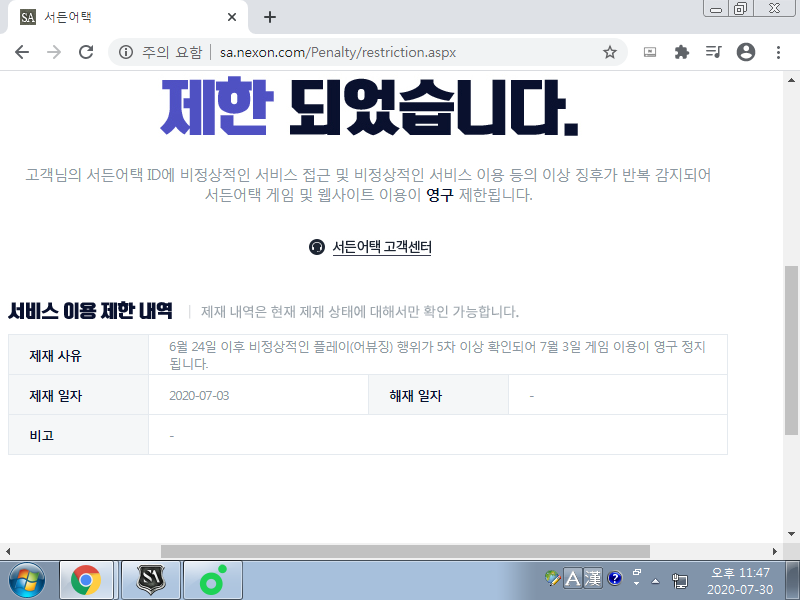Click the vertical scrollbar down arrow
The width and height of the screenshot is (800, 600).
click(x=792, y=535)
